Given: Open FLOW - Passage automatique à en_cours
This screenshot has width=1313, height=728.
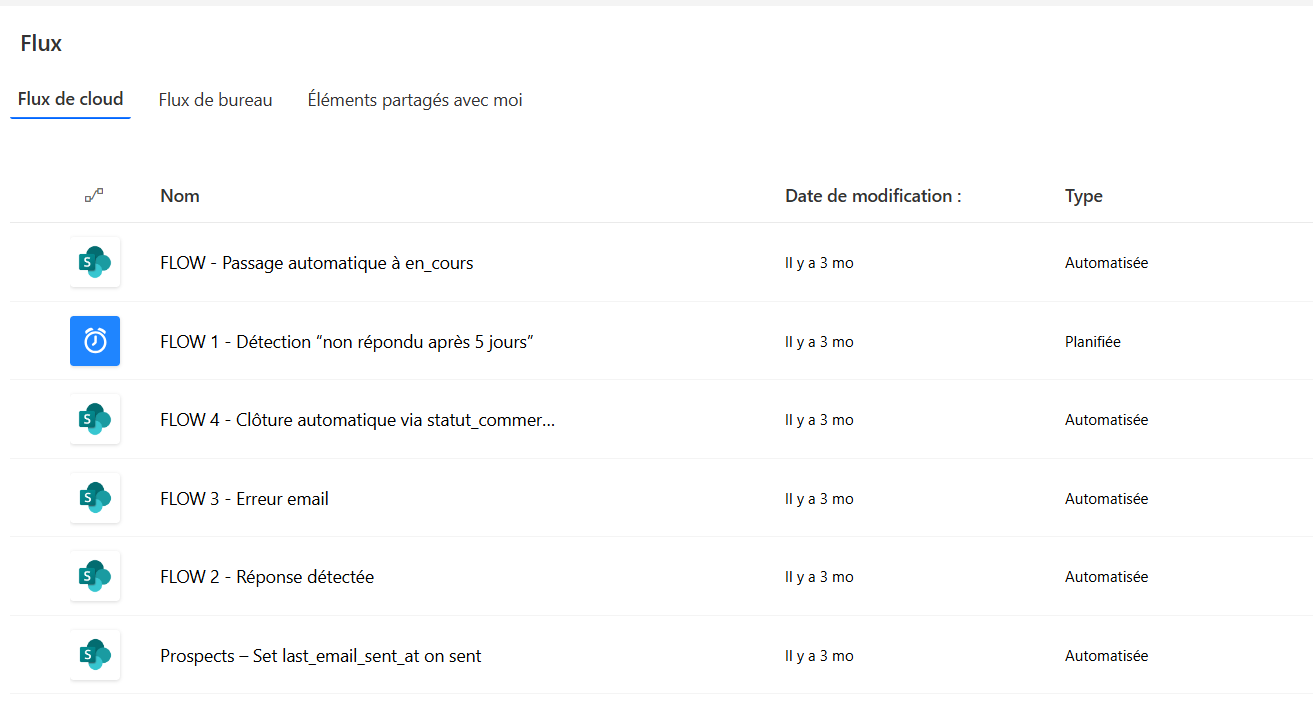Looking at the screenshot, I should tap(317, 263).
